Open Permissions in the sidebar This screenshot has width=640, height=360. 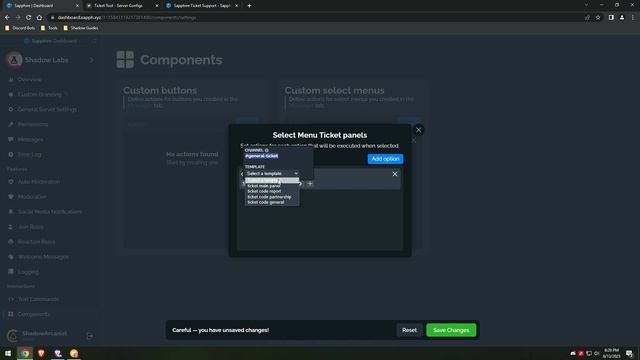click(x=33, y=124)
